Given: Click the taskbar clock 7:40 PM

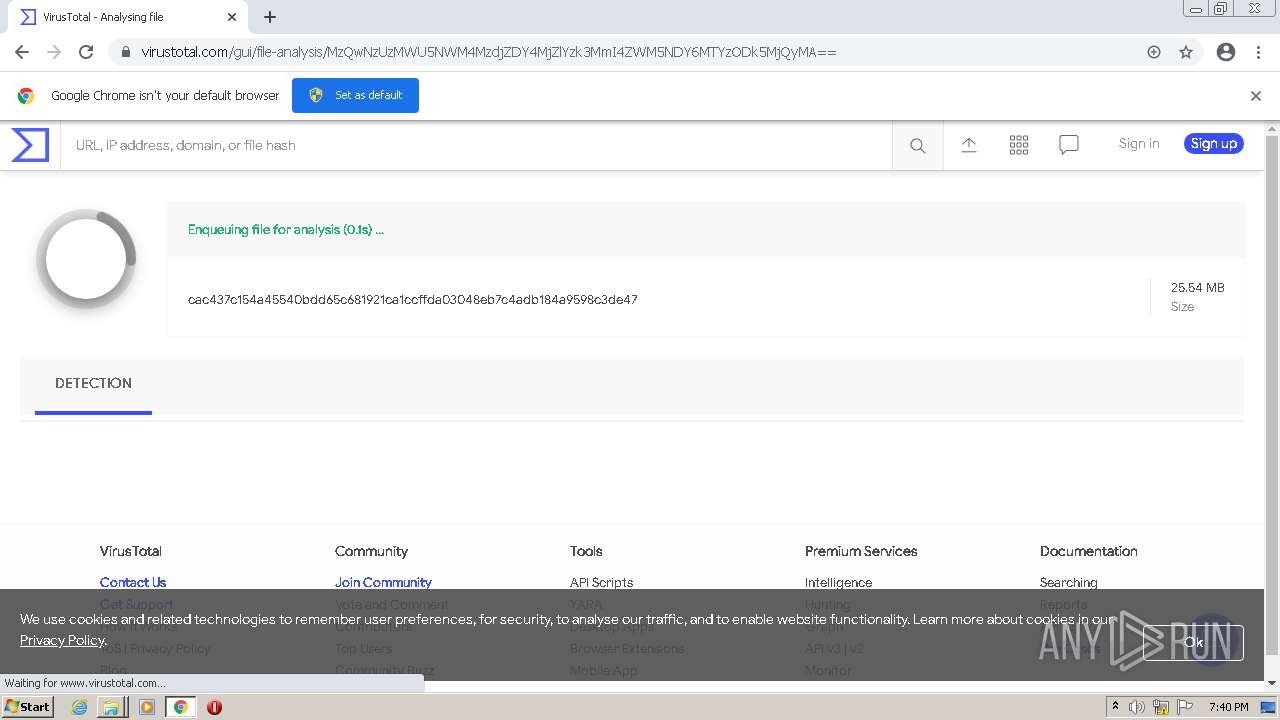Looking at the screenshot, I should pos(1228,707).
